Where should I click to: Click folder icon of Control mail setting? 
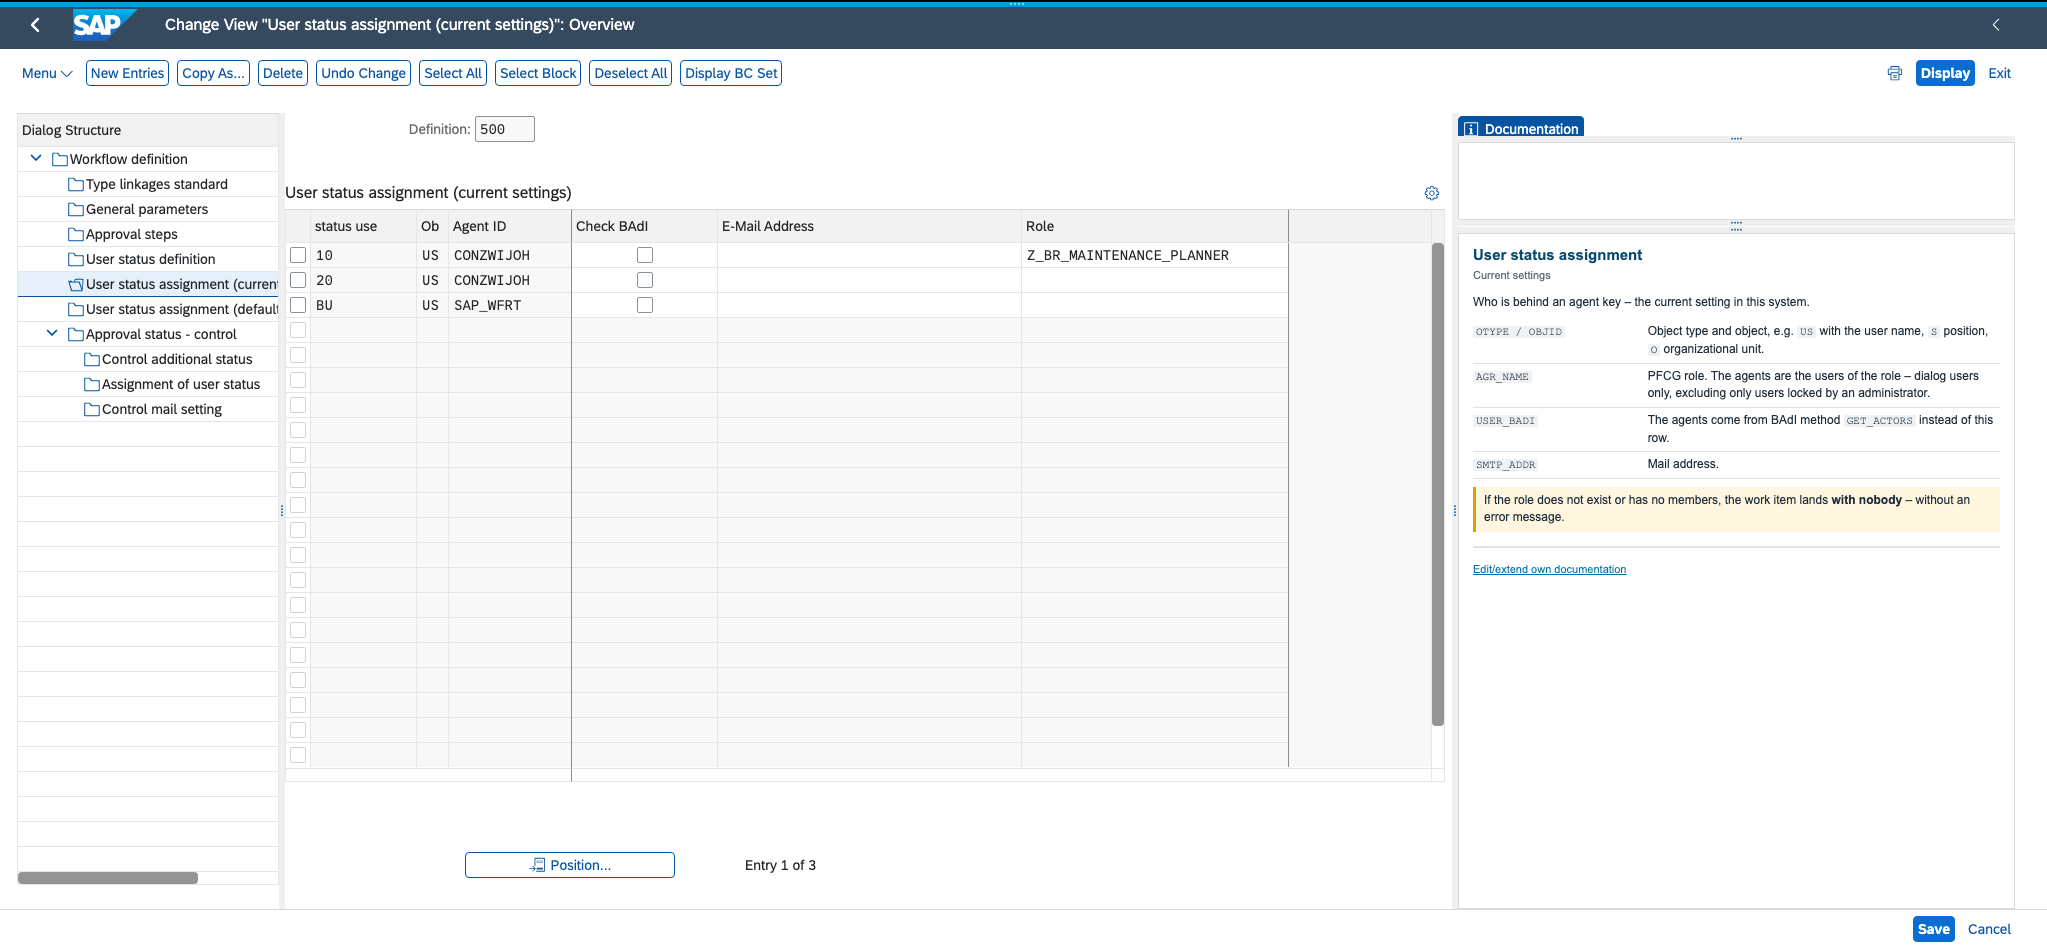click(92, 409)
